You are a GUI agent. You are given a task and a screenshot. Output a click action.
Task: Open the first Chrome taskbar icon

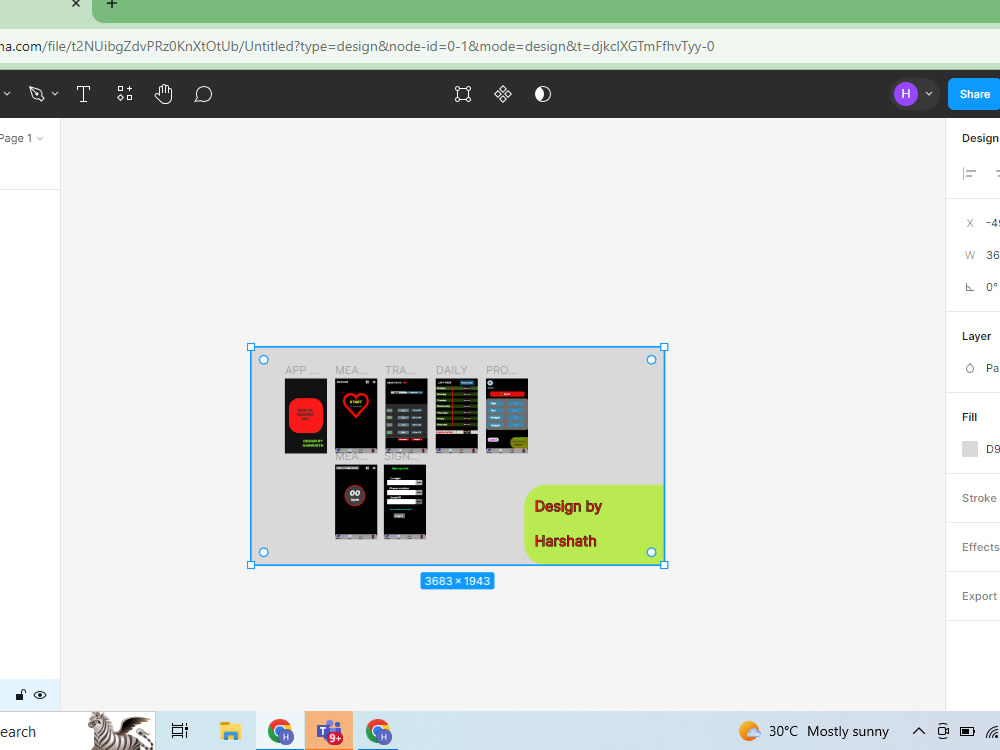(280, 731)
